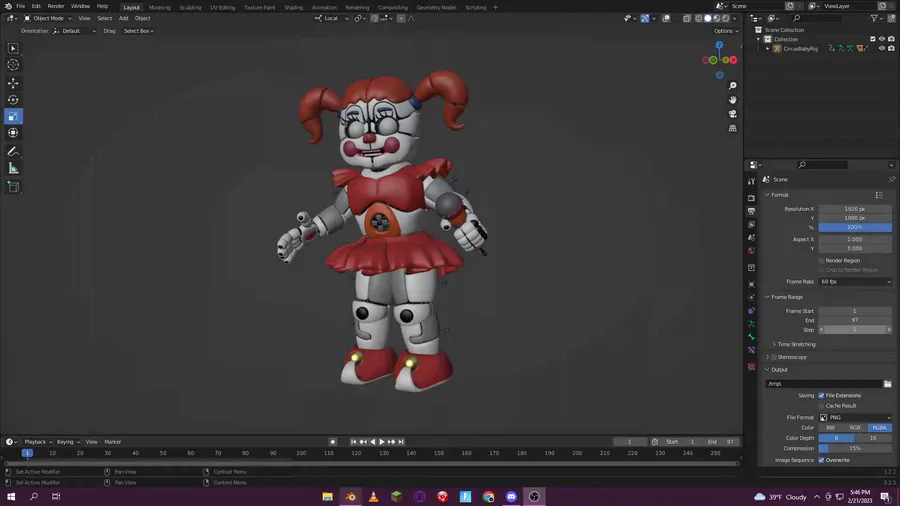Select the Measure tool
The width and height of the screenshot is (900, 506).
[x=13, y=169]
